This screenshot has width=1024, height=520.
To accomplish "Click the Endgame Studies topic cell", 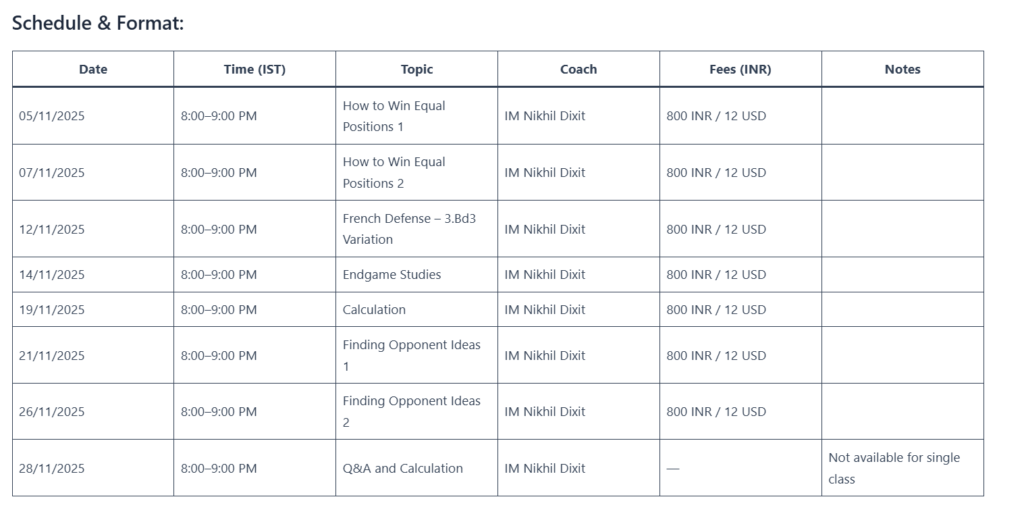I will (391, 274).
